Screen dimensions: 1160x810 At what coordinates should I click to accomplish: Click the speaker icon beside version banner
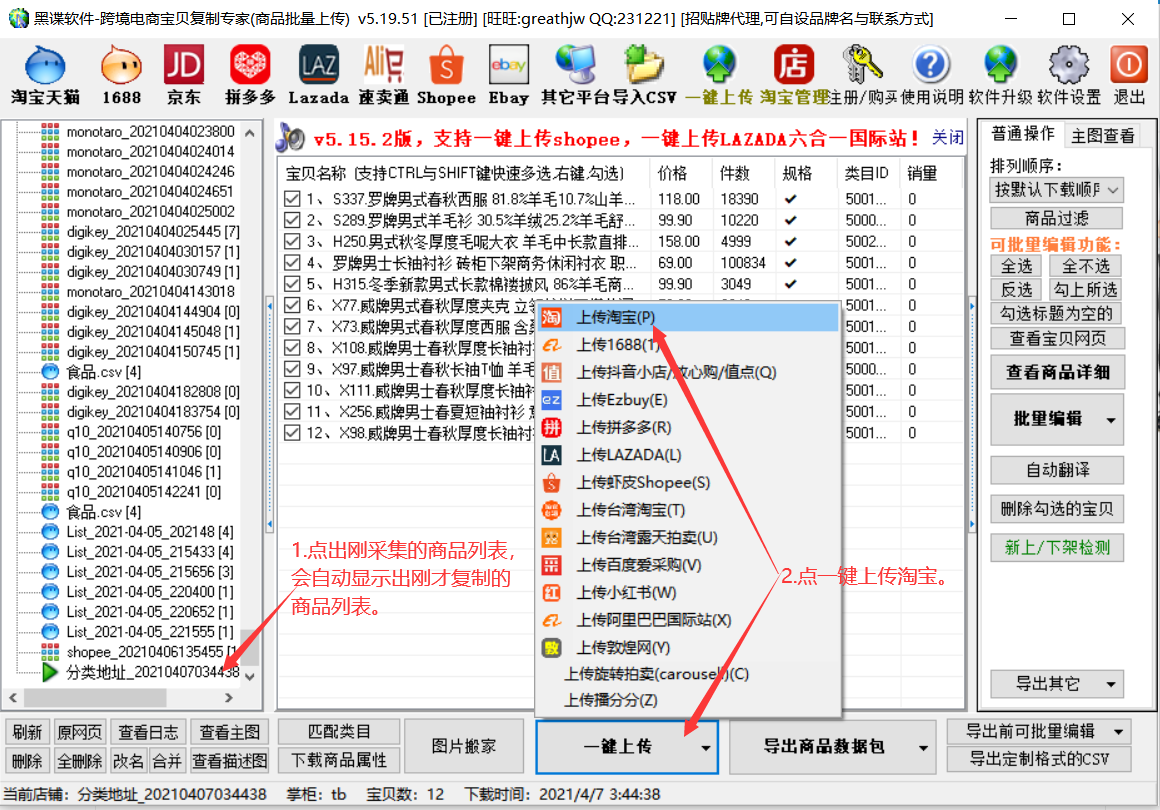pos(290,137)
